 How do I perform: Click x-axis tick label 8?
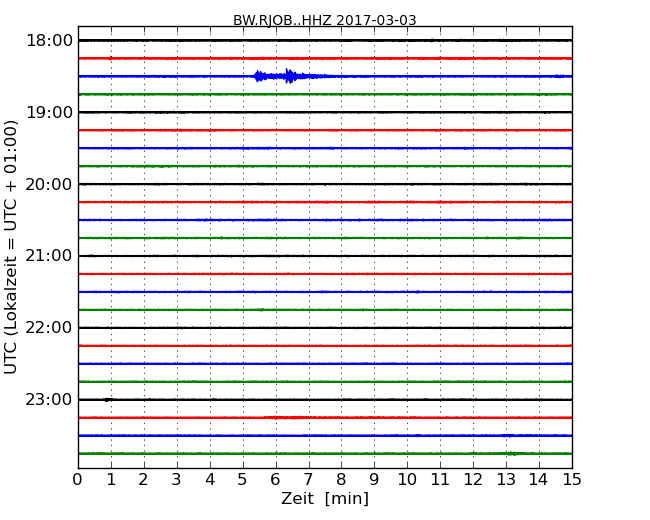341,480
